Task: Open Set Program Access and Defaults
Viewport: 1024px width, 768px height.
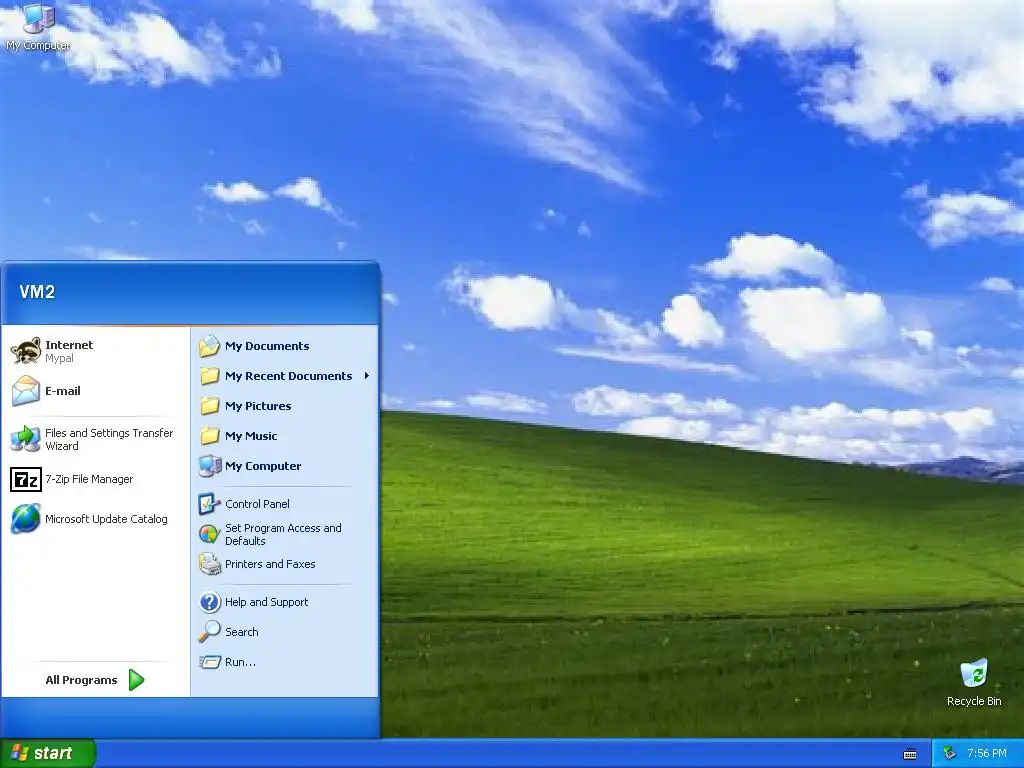Action: (285, 534)
